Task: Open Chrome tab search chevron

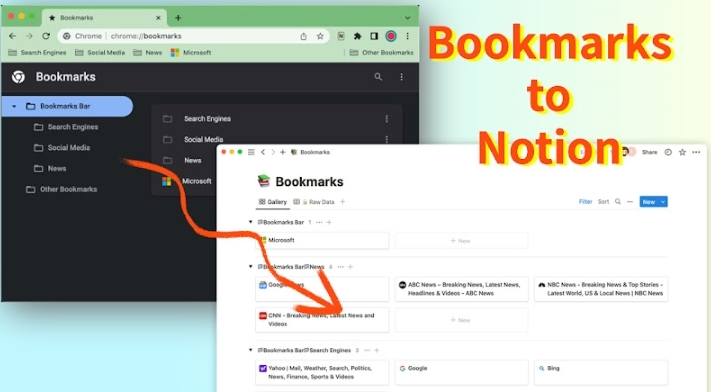Action: (407, 18)
